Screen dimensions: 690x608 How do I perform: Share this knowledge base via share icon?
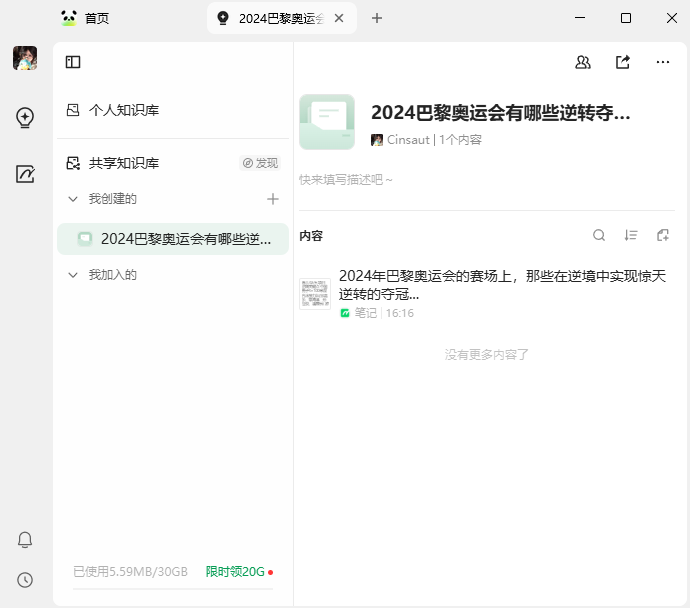[623, 62]
